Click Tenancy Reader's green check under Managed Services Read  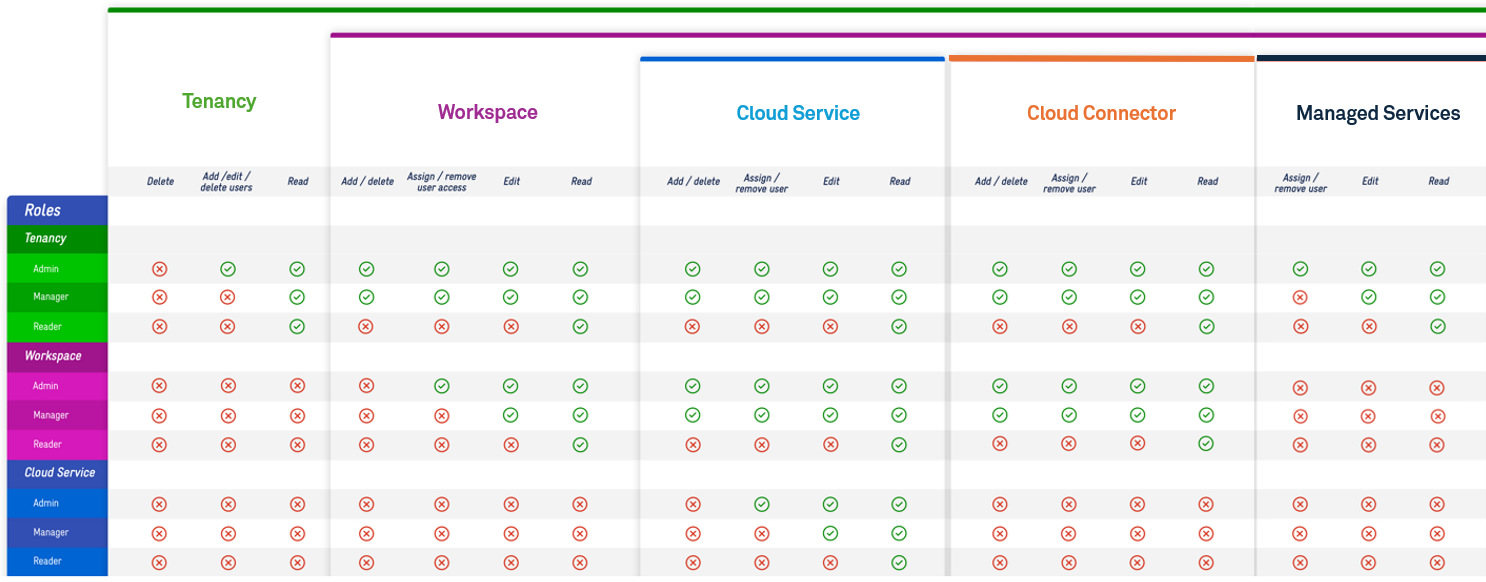click(x=1437, y=326)
